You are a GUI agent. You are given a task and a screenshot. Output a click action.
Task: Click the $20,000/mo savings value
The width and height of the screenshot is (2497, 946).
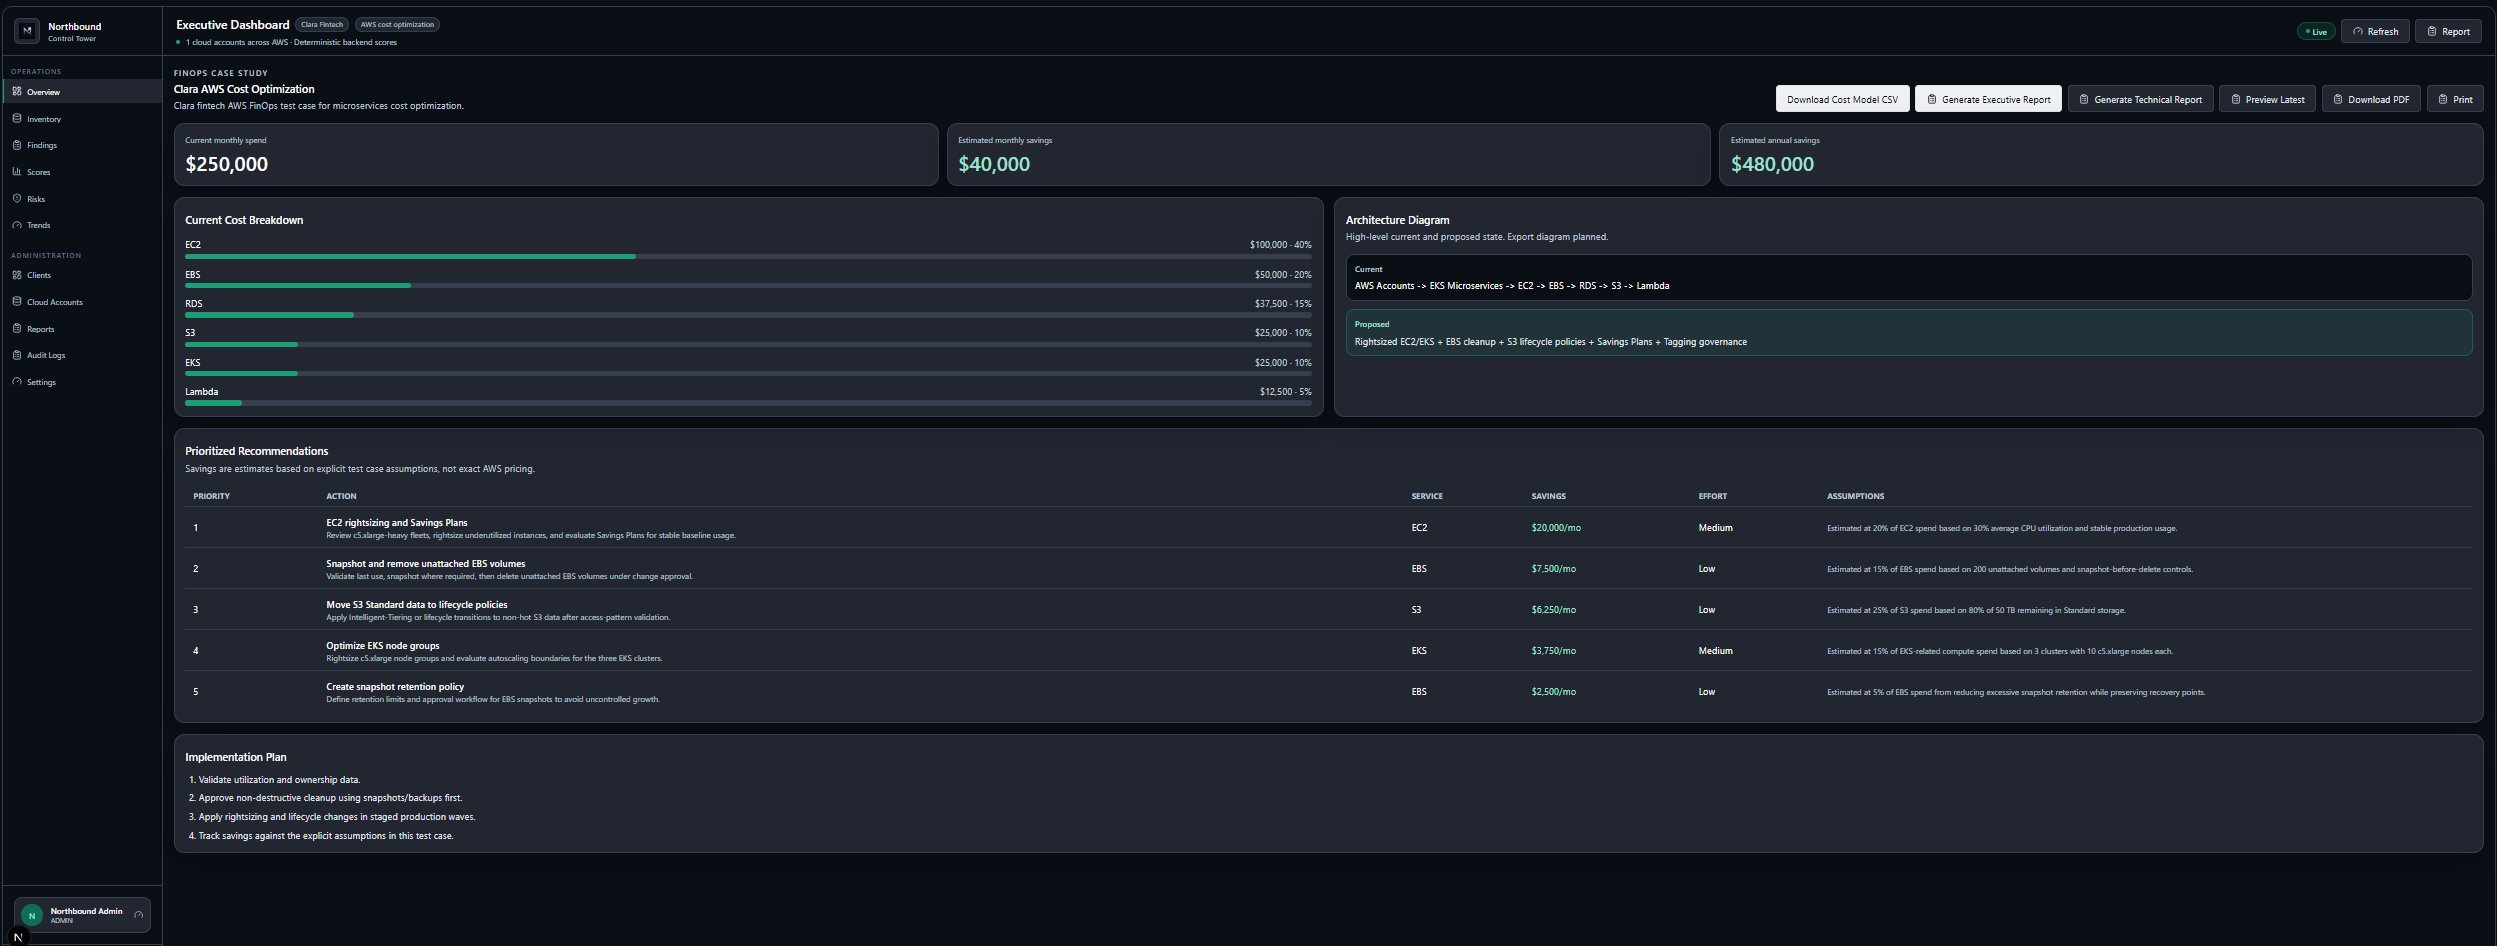[1556, 528]
